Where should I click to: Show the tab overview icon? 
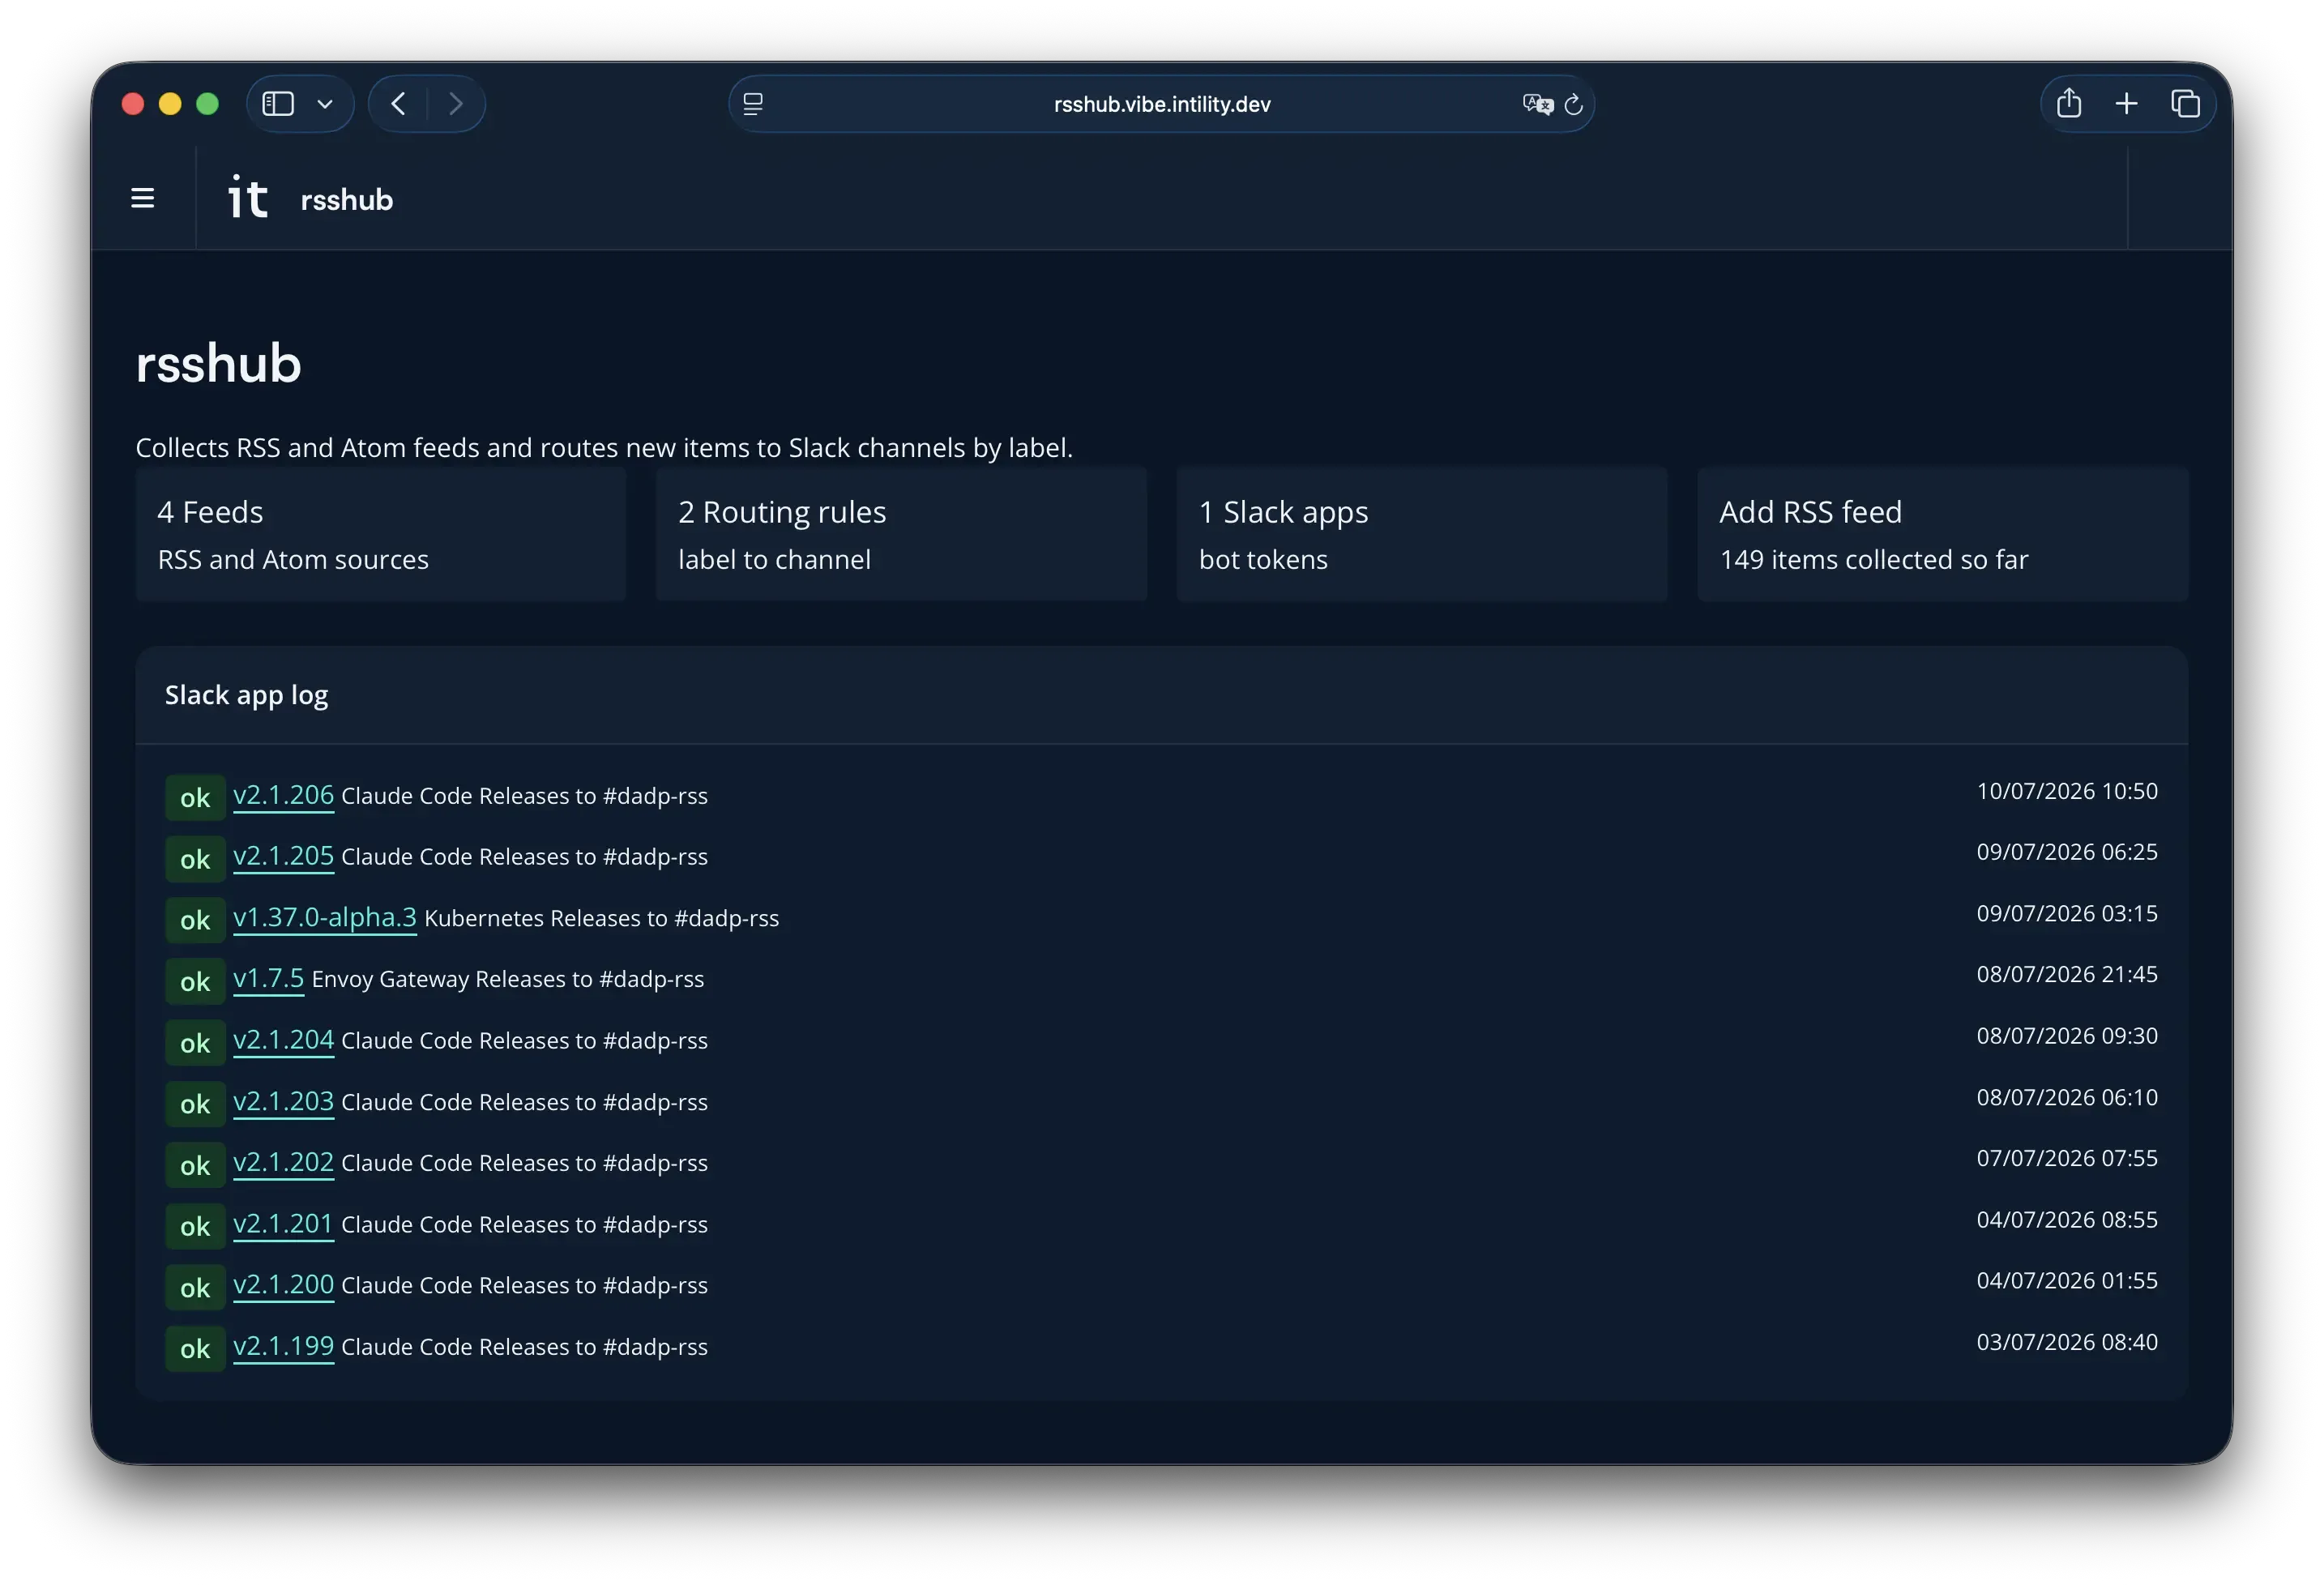(x=2185, y=104)
